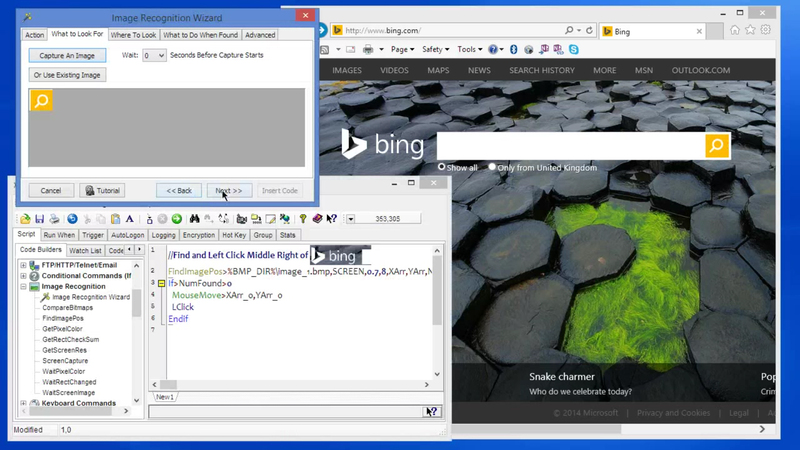
Task: Click the binoculars Find icon
Action: coord(194,219)
